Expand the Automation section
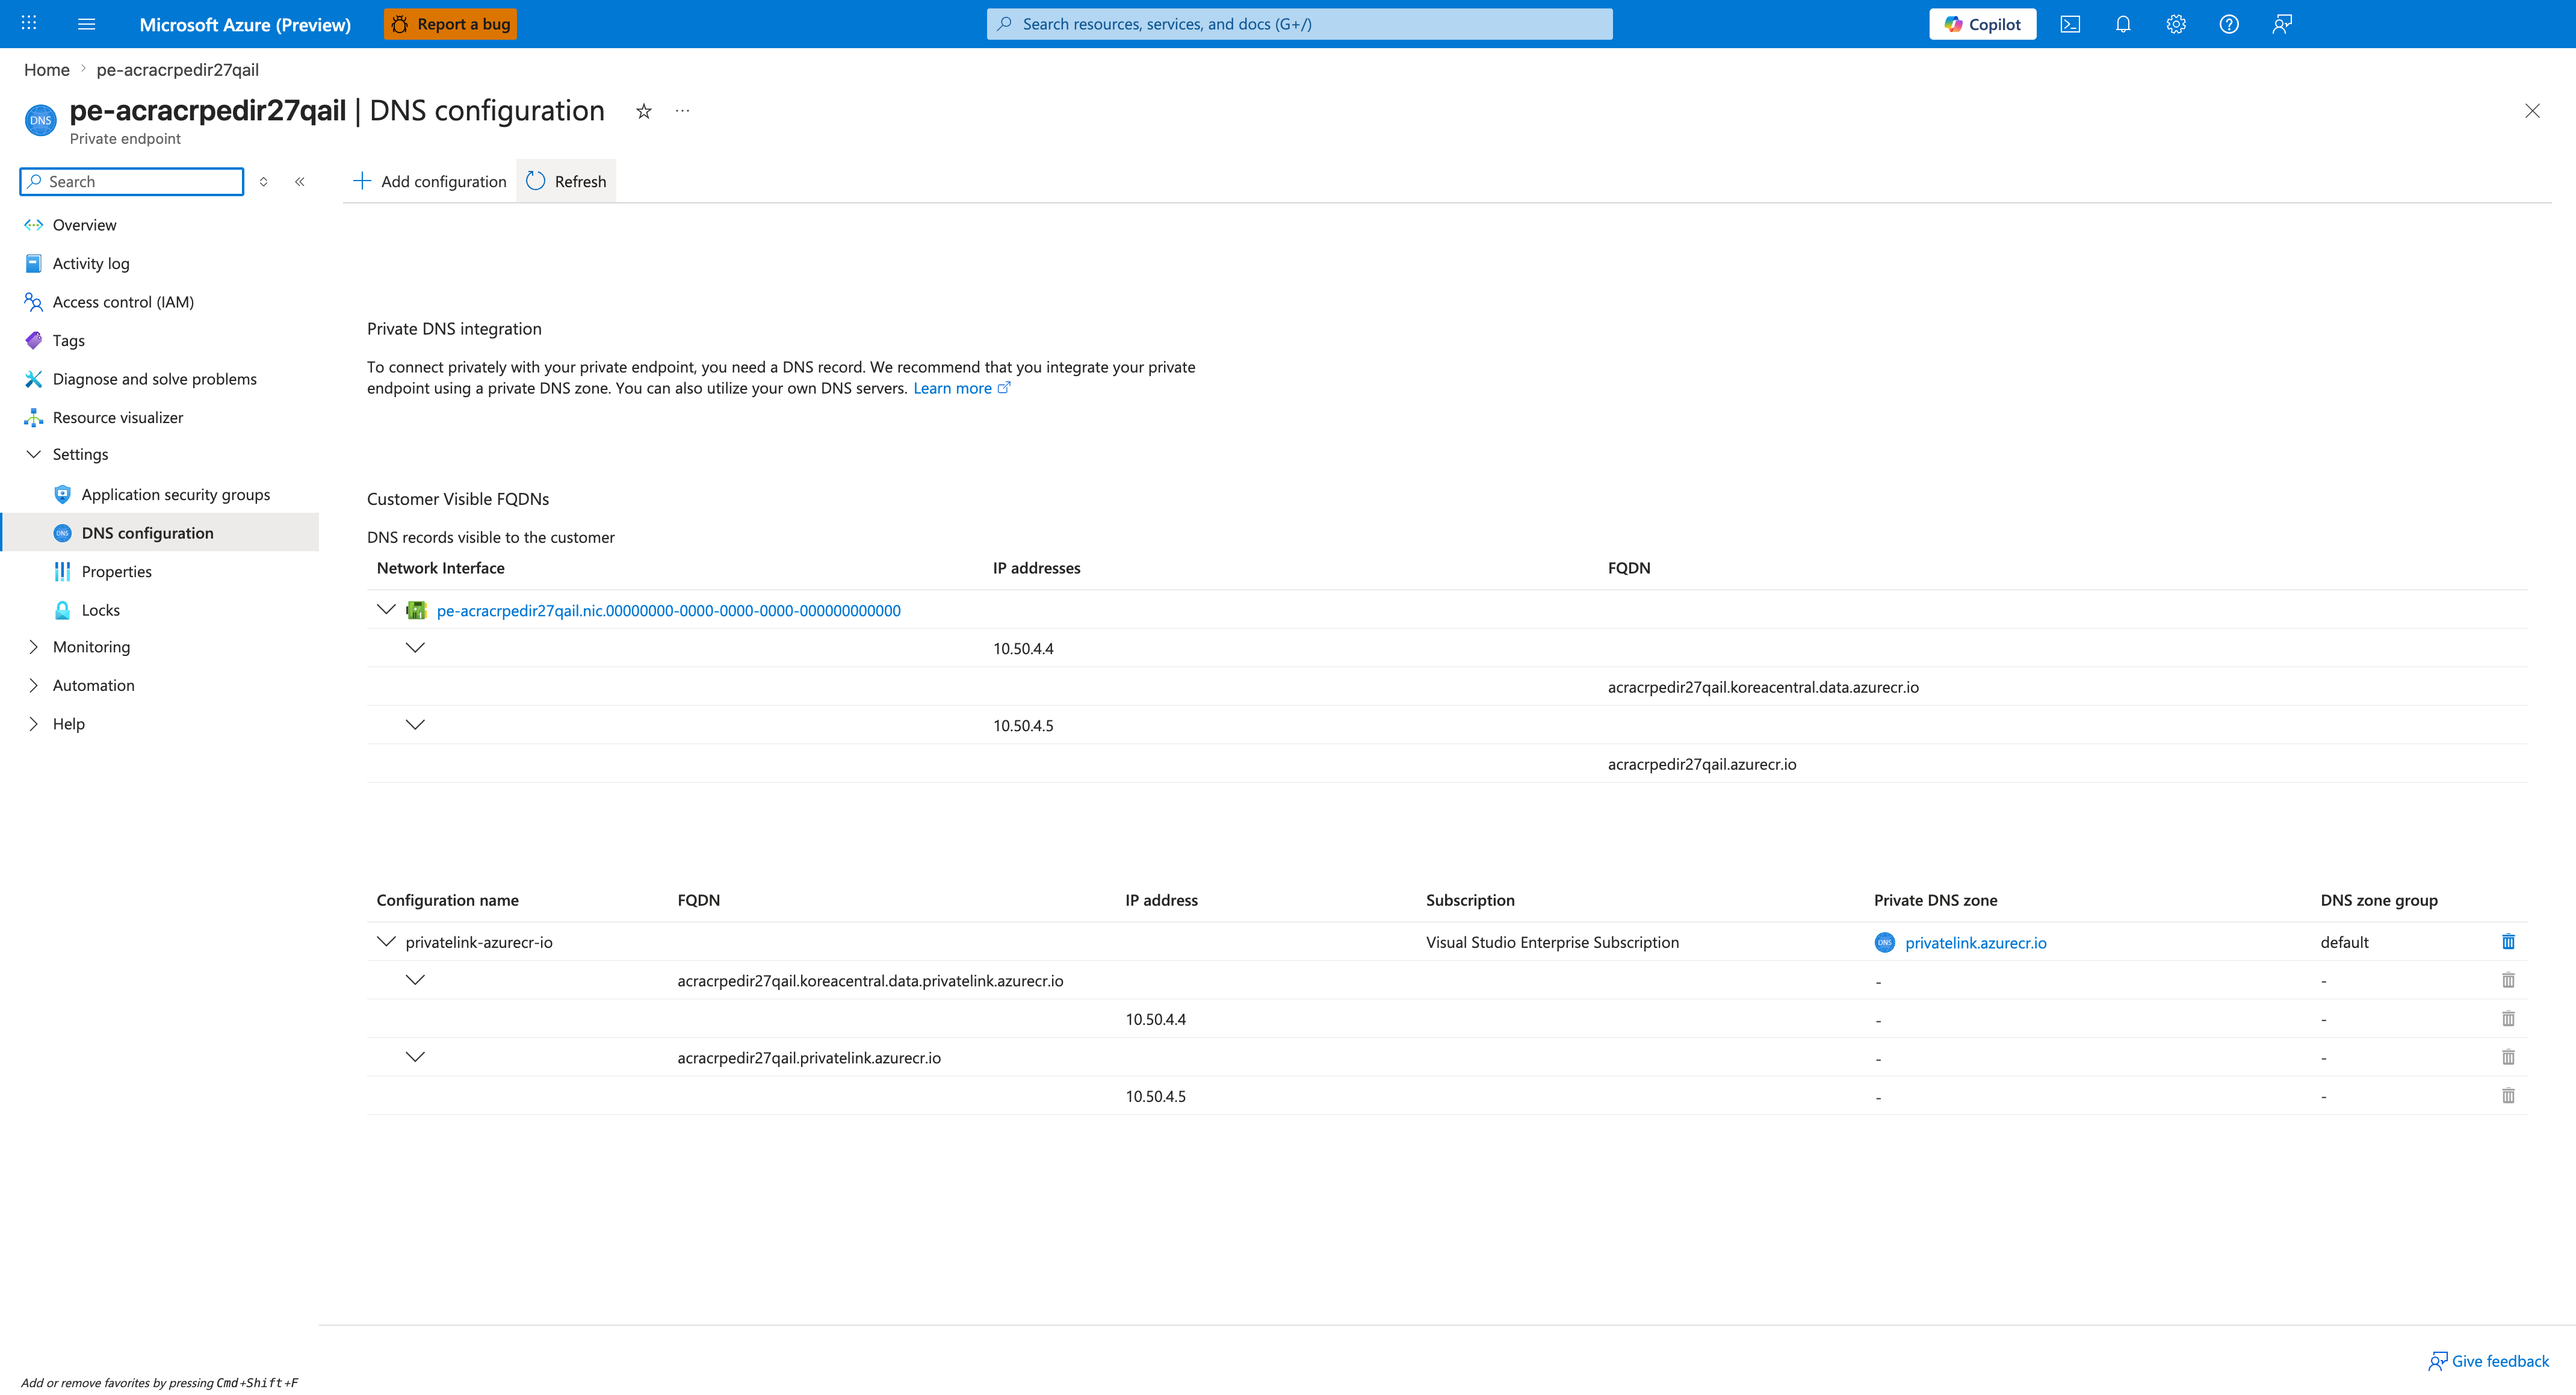The image size is (2576, 1395). (x=33, y=685)
